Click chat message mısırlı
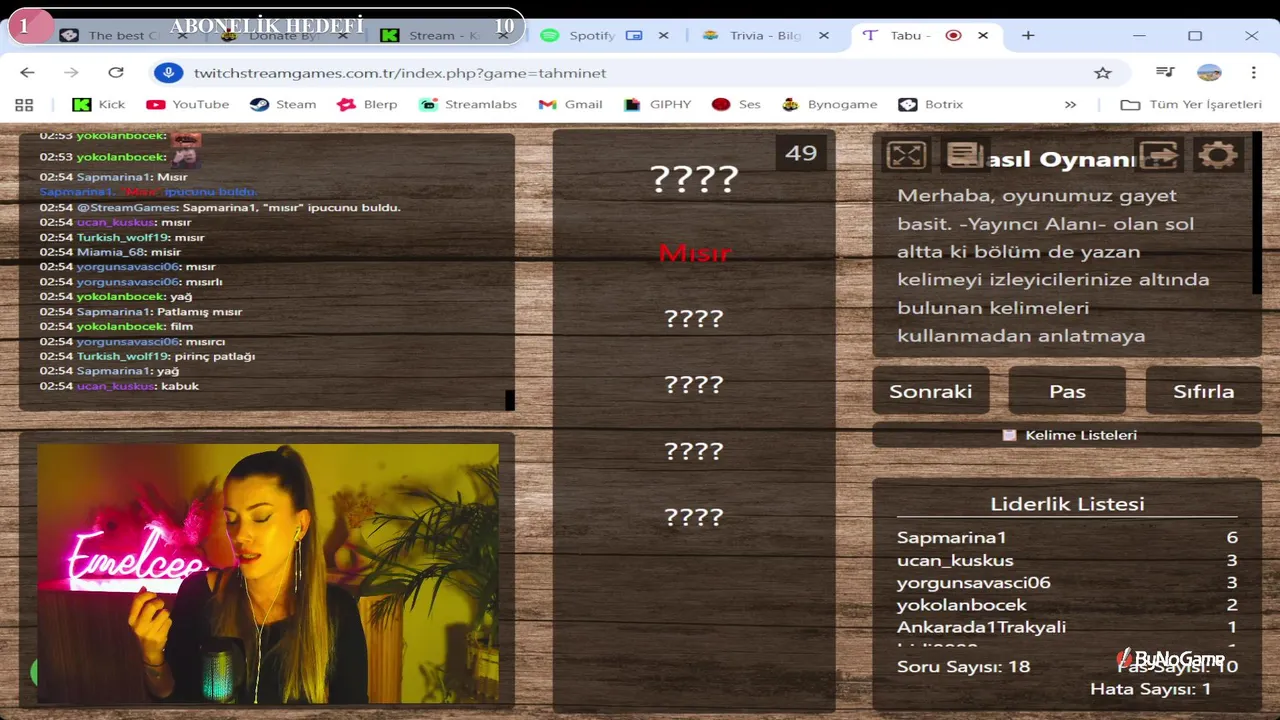The height and width of the screenshot is (720, 1280). [131, 282]
